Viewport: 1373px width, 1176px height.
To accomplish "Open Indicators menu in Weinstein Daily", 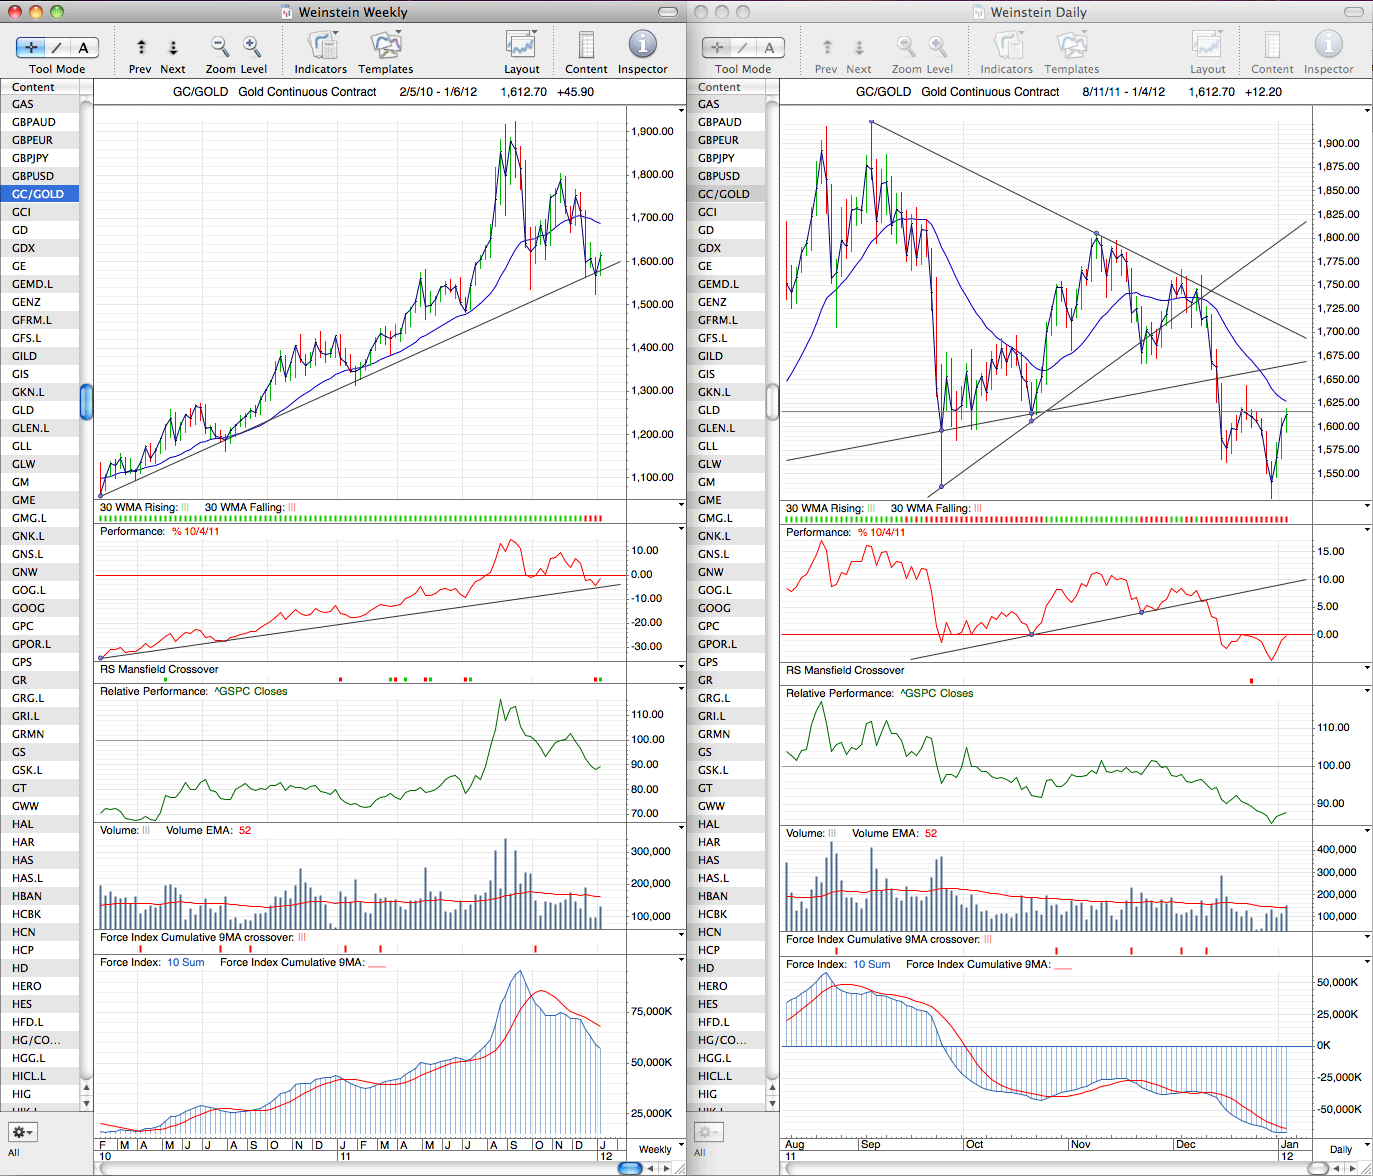I will [1007, 45].
